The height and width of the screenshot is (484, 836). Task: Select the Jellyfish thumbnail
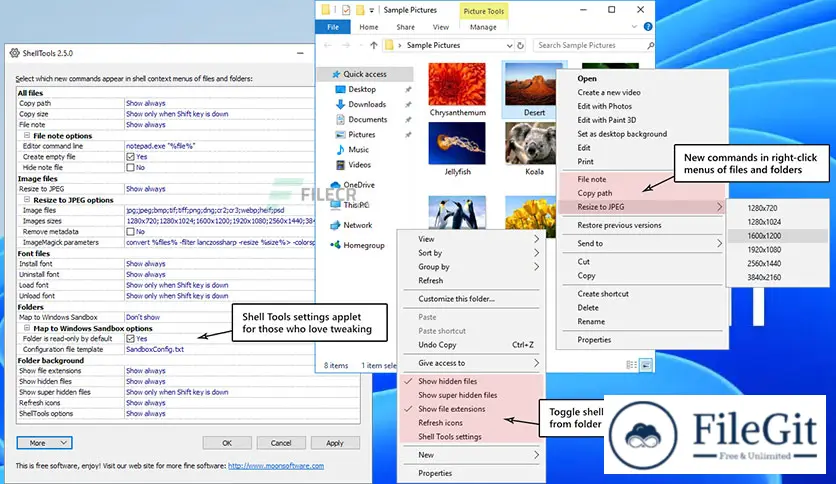[457, 143]
